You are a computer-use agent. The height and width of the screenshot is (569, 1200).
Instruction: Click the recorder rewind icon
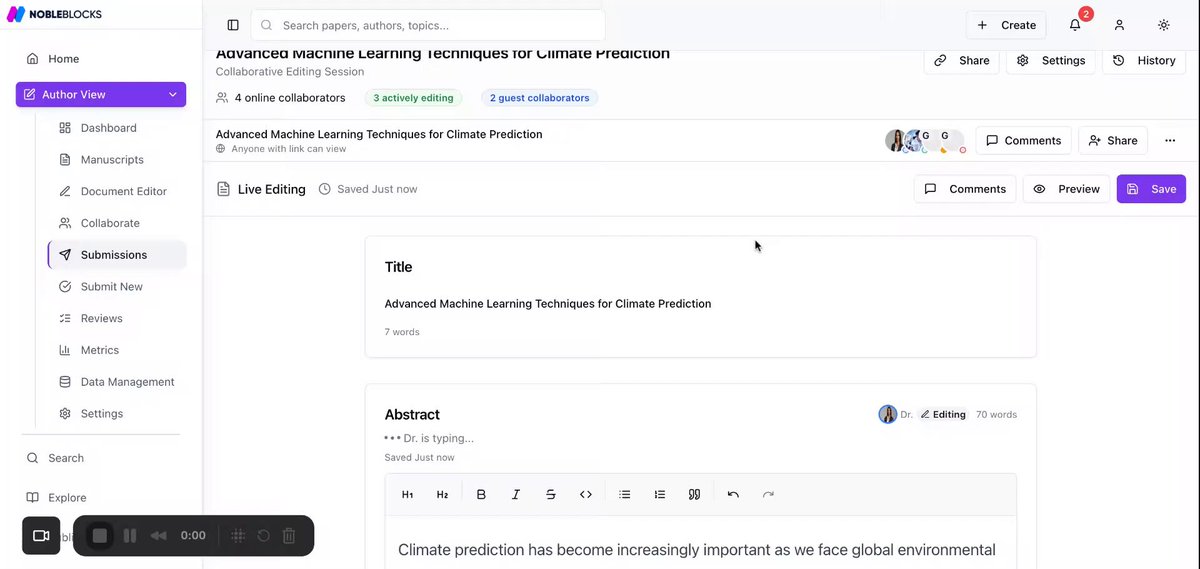pos(158,536)
